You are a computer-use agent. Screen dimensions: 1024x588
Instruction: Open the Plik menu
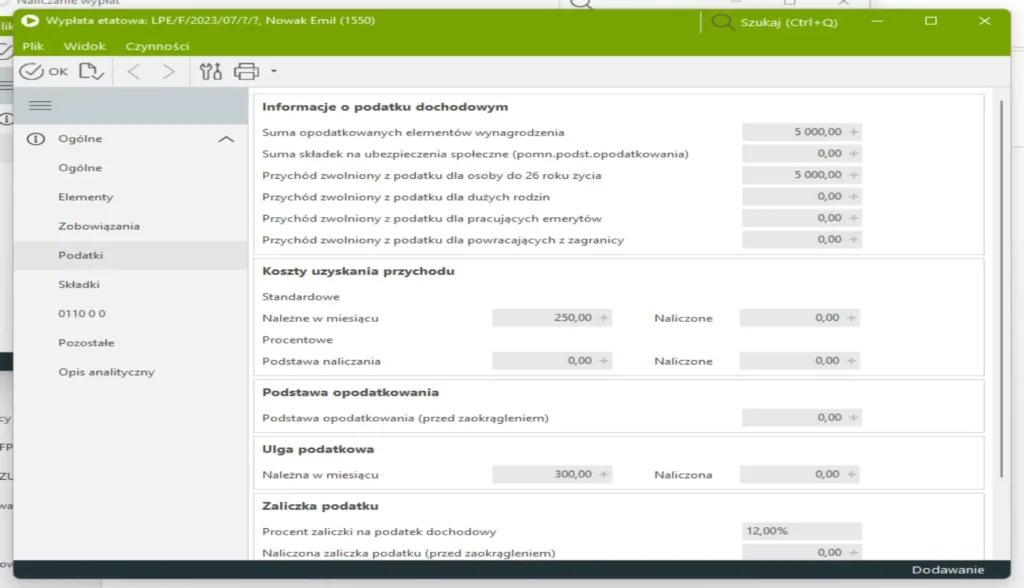coord(33,46)
